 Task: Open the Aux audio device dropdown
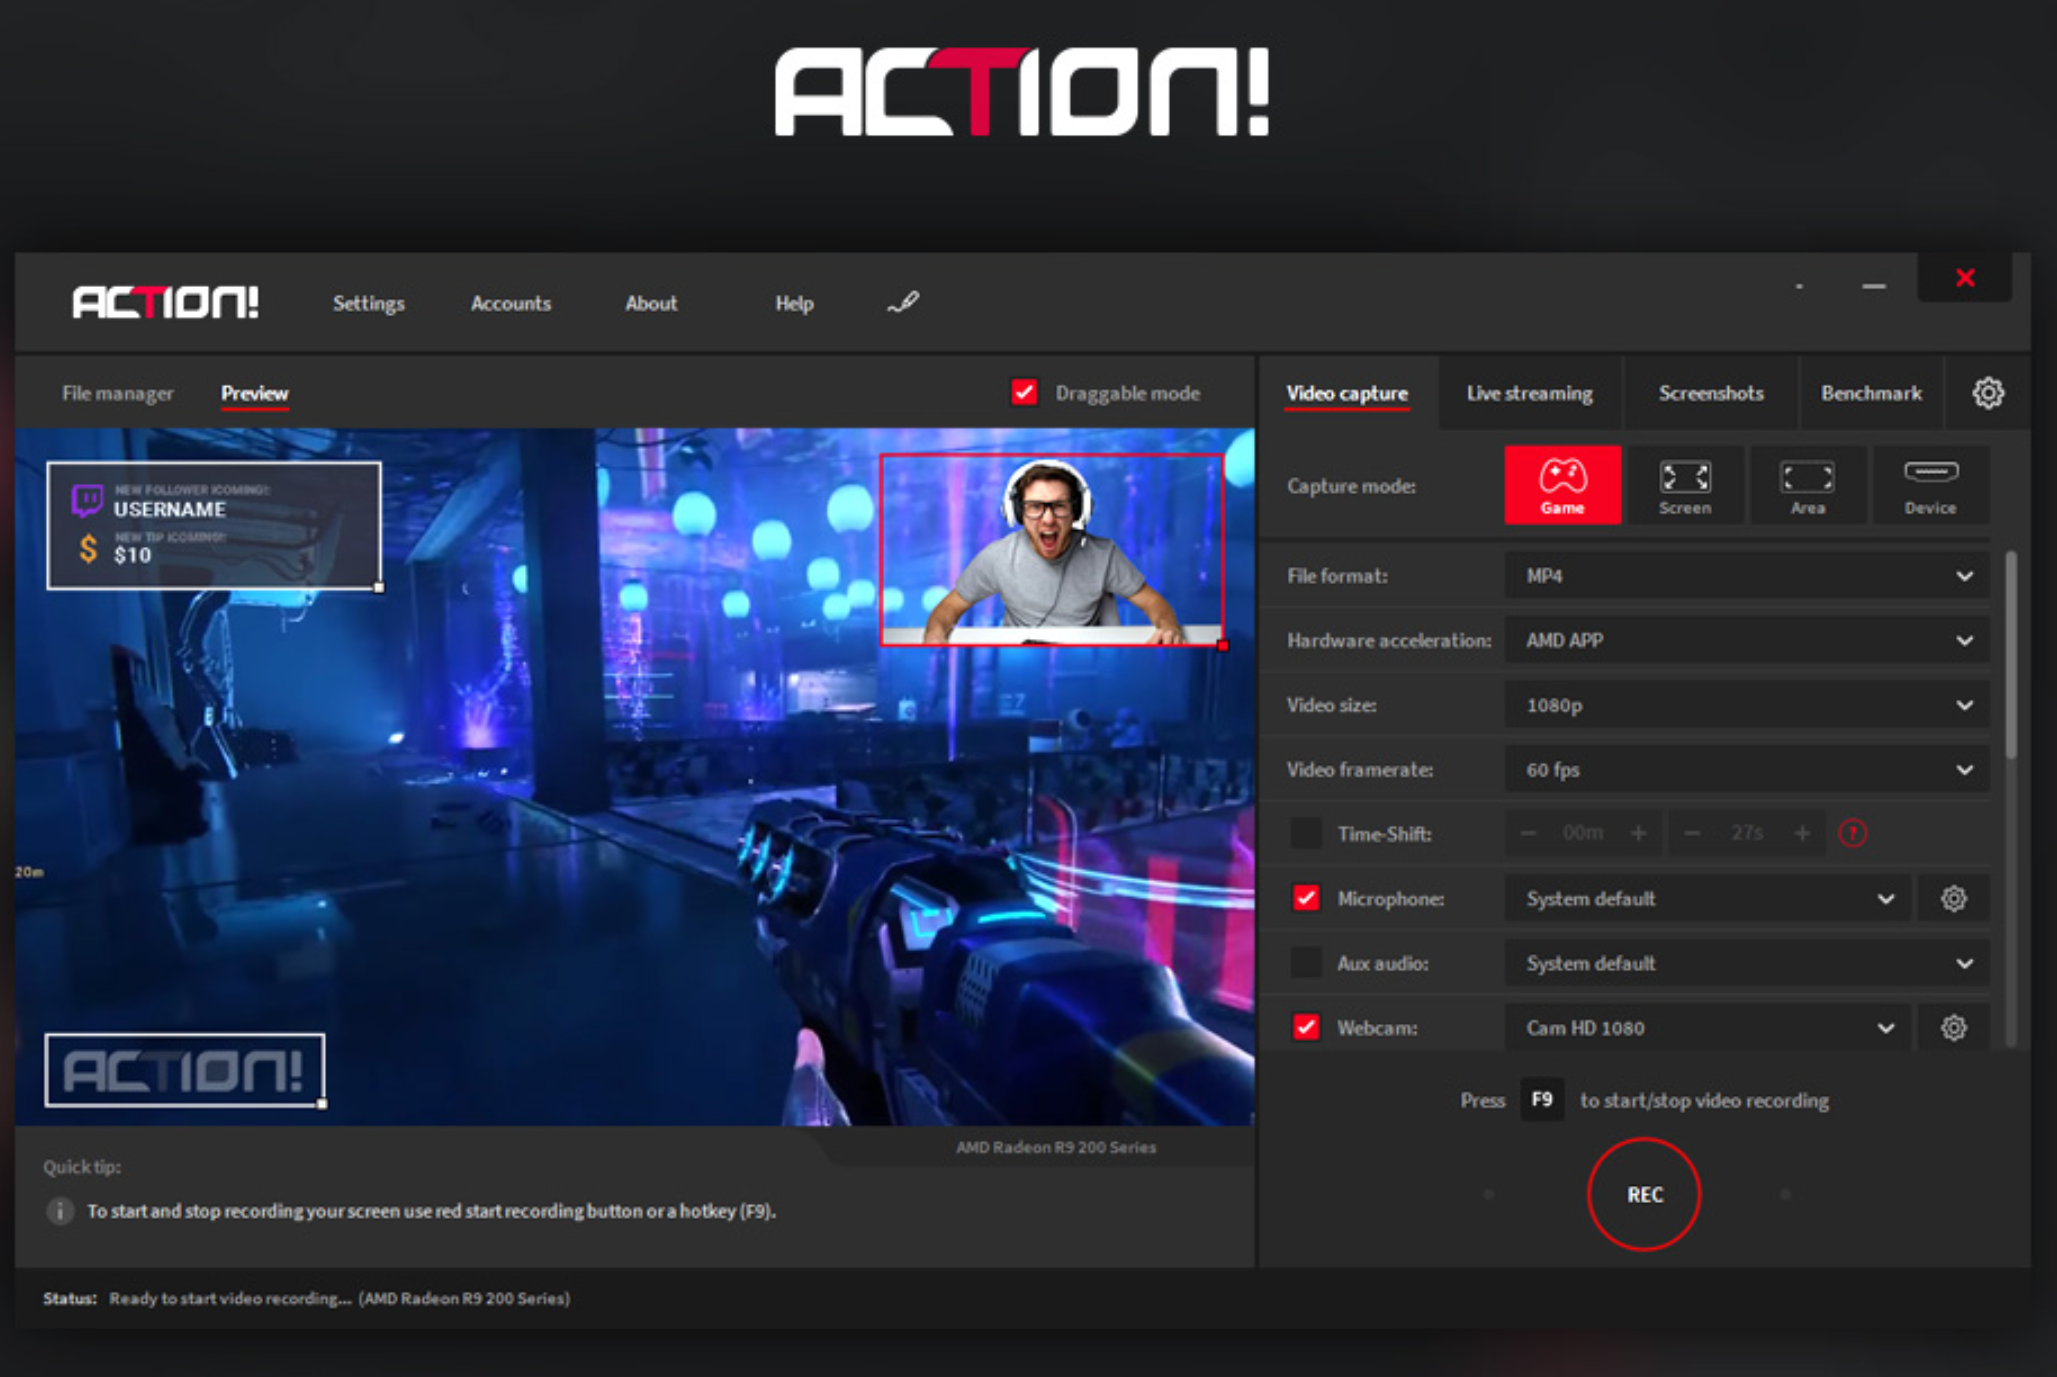(x=1747, y=963)
